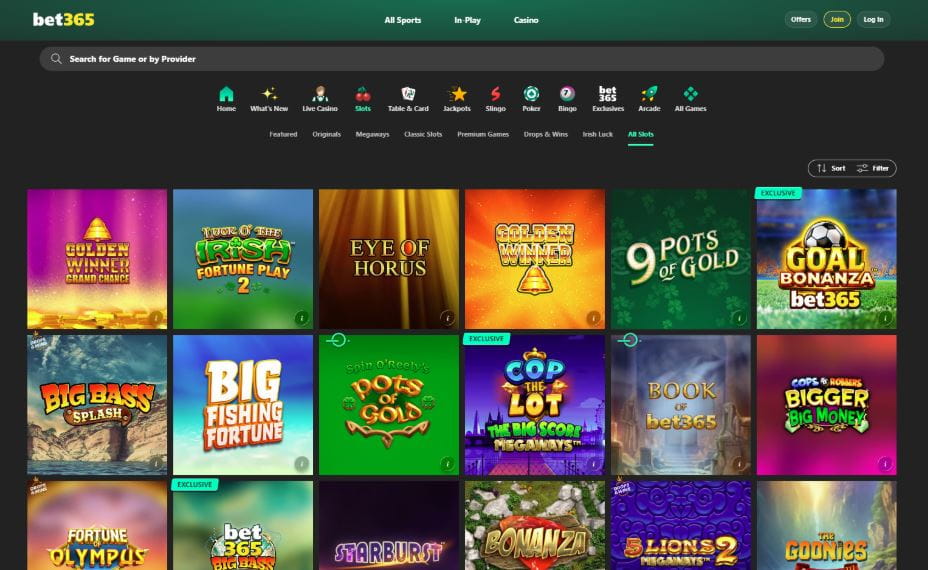Switch to the Originals tab
The image size is (928, 570).
[x=326, y=134]
